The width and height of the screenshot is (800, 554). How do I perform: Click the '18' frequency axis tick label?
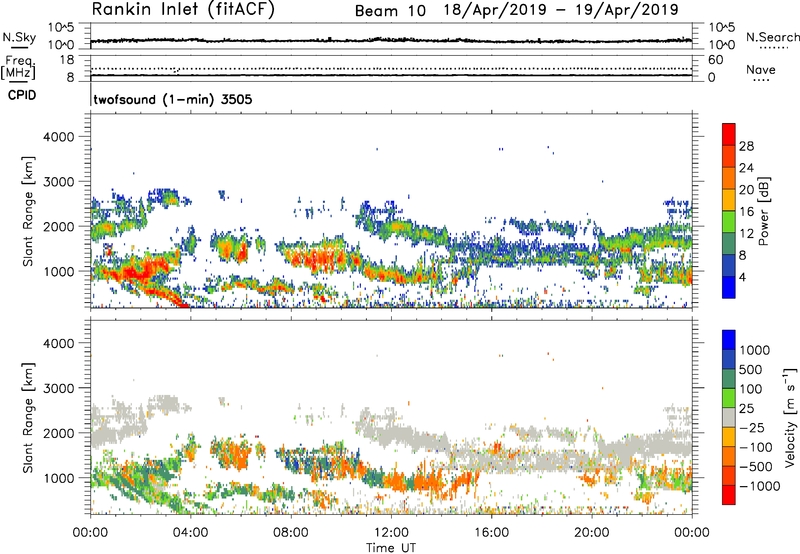point(67,60)
